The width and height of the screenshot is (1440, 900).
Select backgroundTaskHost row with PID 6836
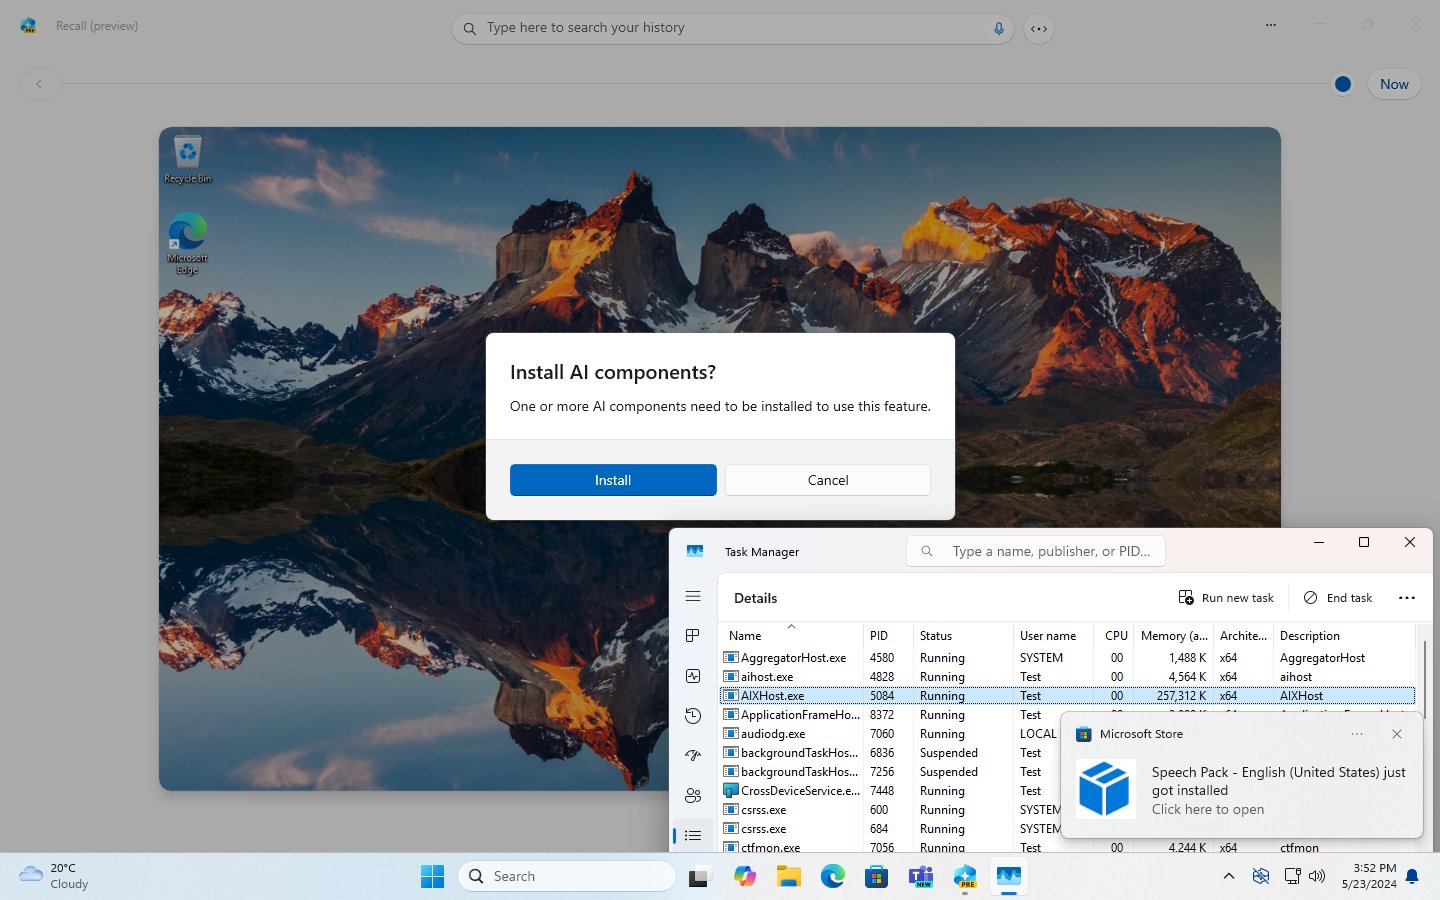pyautogui.click(x=890, y=753)
